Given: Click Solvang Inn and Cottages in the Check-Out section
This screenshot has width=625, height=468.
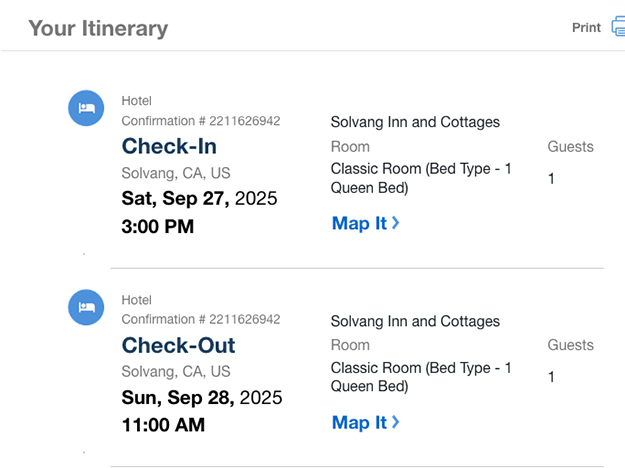Looking at the screenshot, I should pos(415,321).
